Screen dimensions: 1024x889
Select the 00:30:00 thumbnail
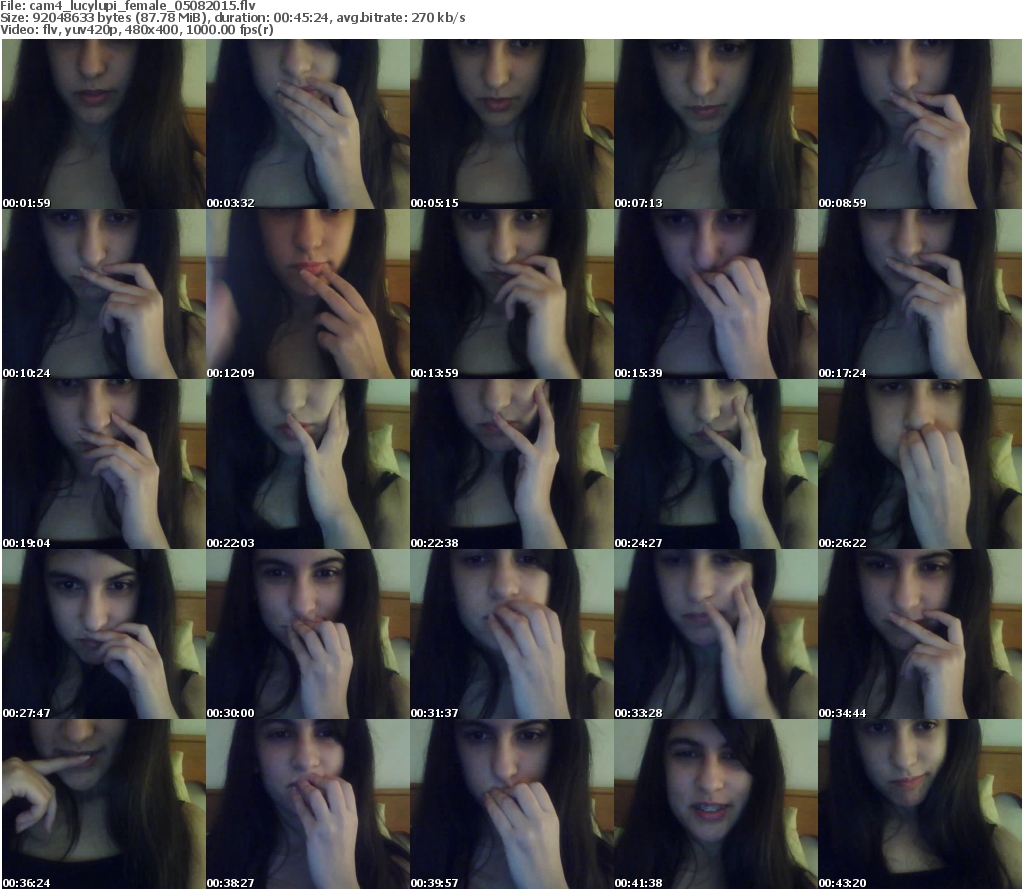pos(308,634)
